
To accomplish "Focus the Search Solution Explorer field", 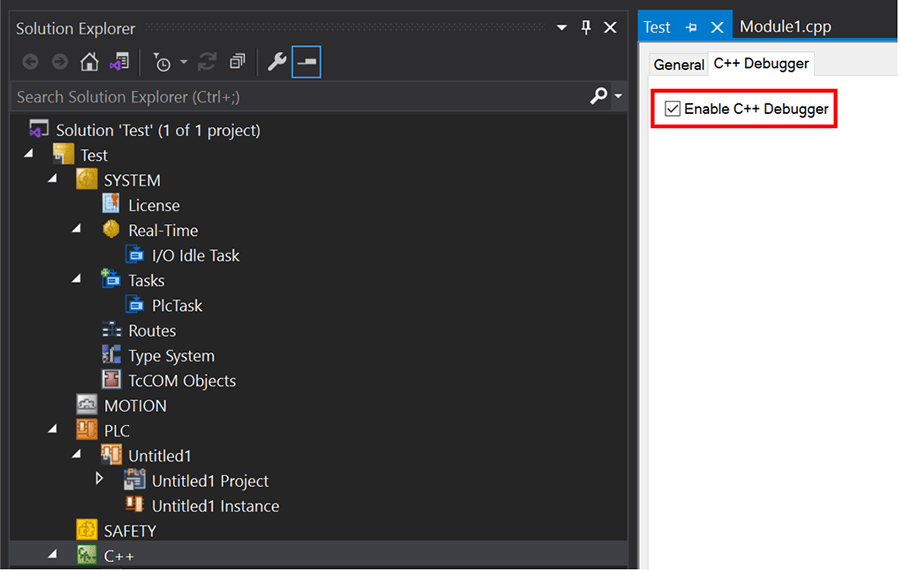I will [x=298, y=96].
